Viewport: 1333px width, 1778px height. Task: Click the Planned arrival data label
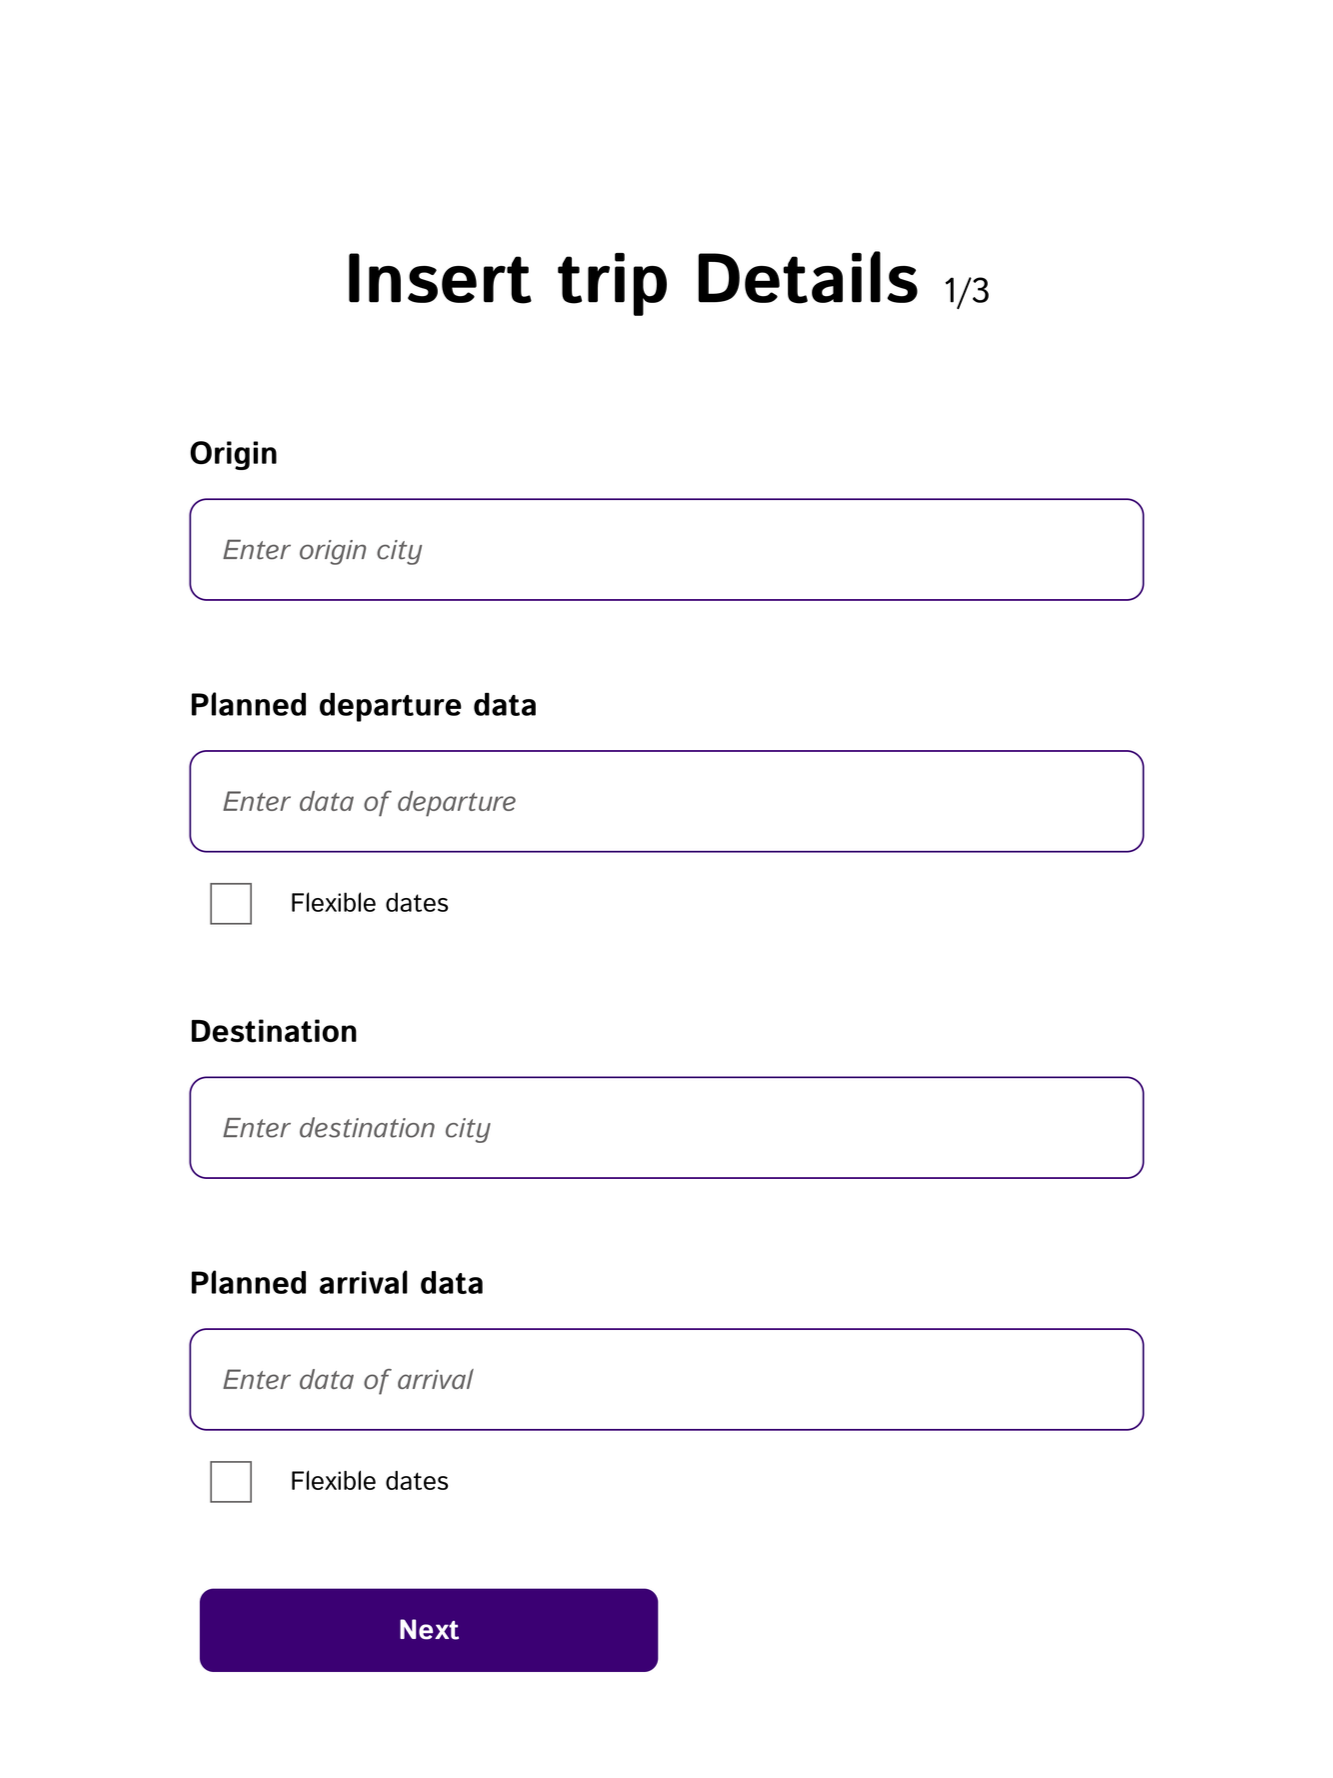[337, 1284]
